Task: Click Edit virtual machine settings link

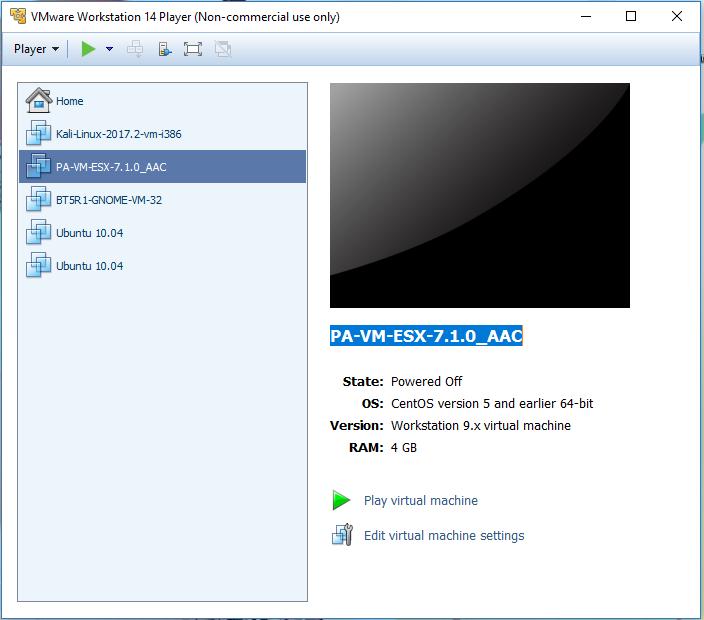Action: coord(444,535)
